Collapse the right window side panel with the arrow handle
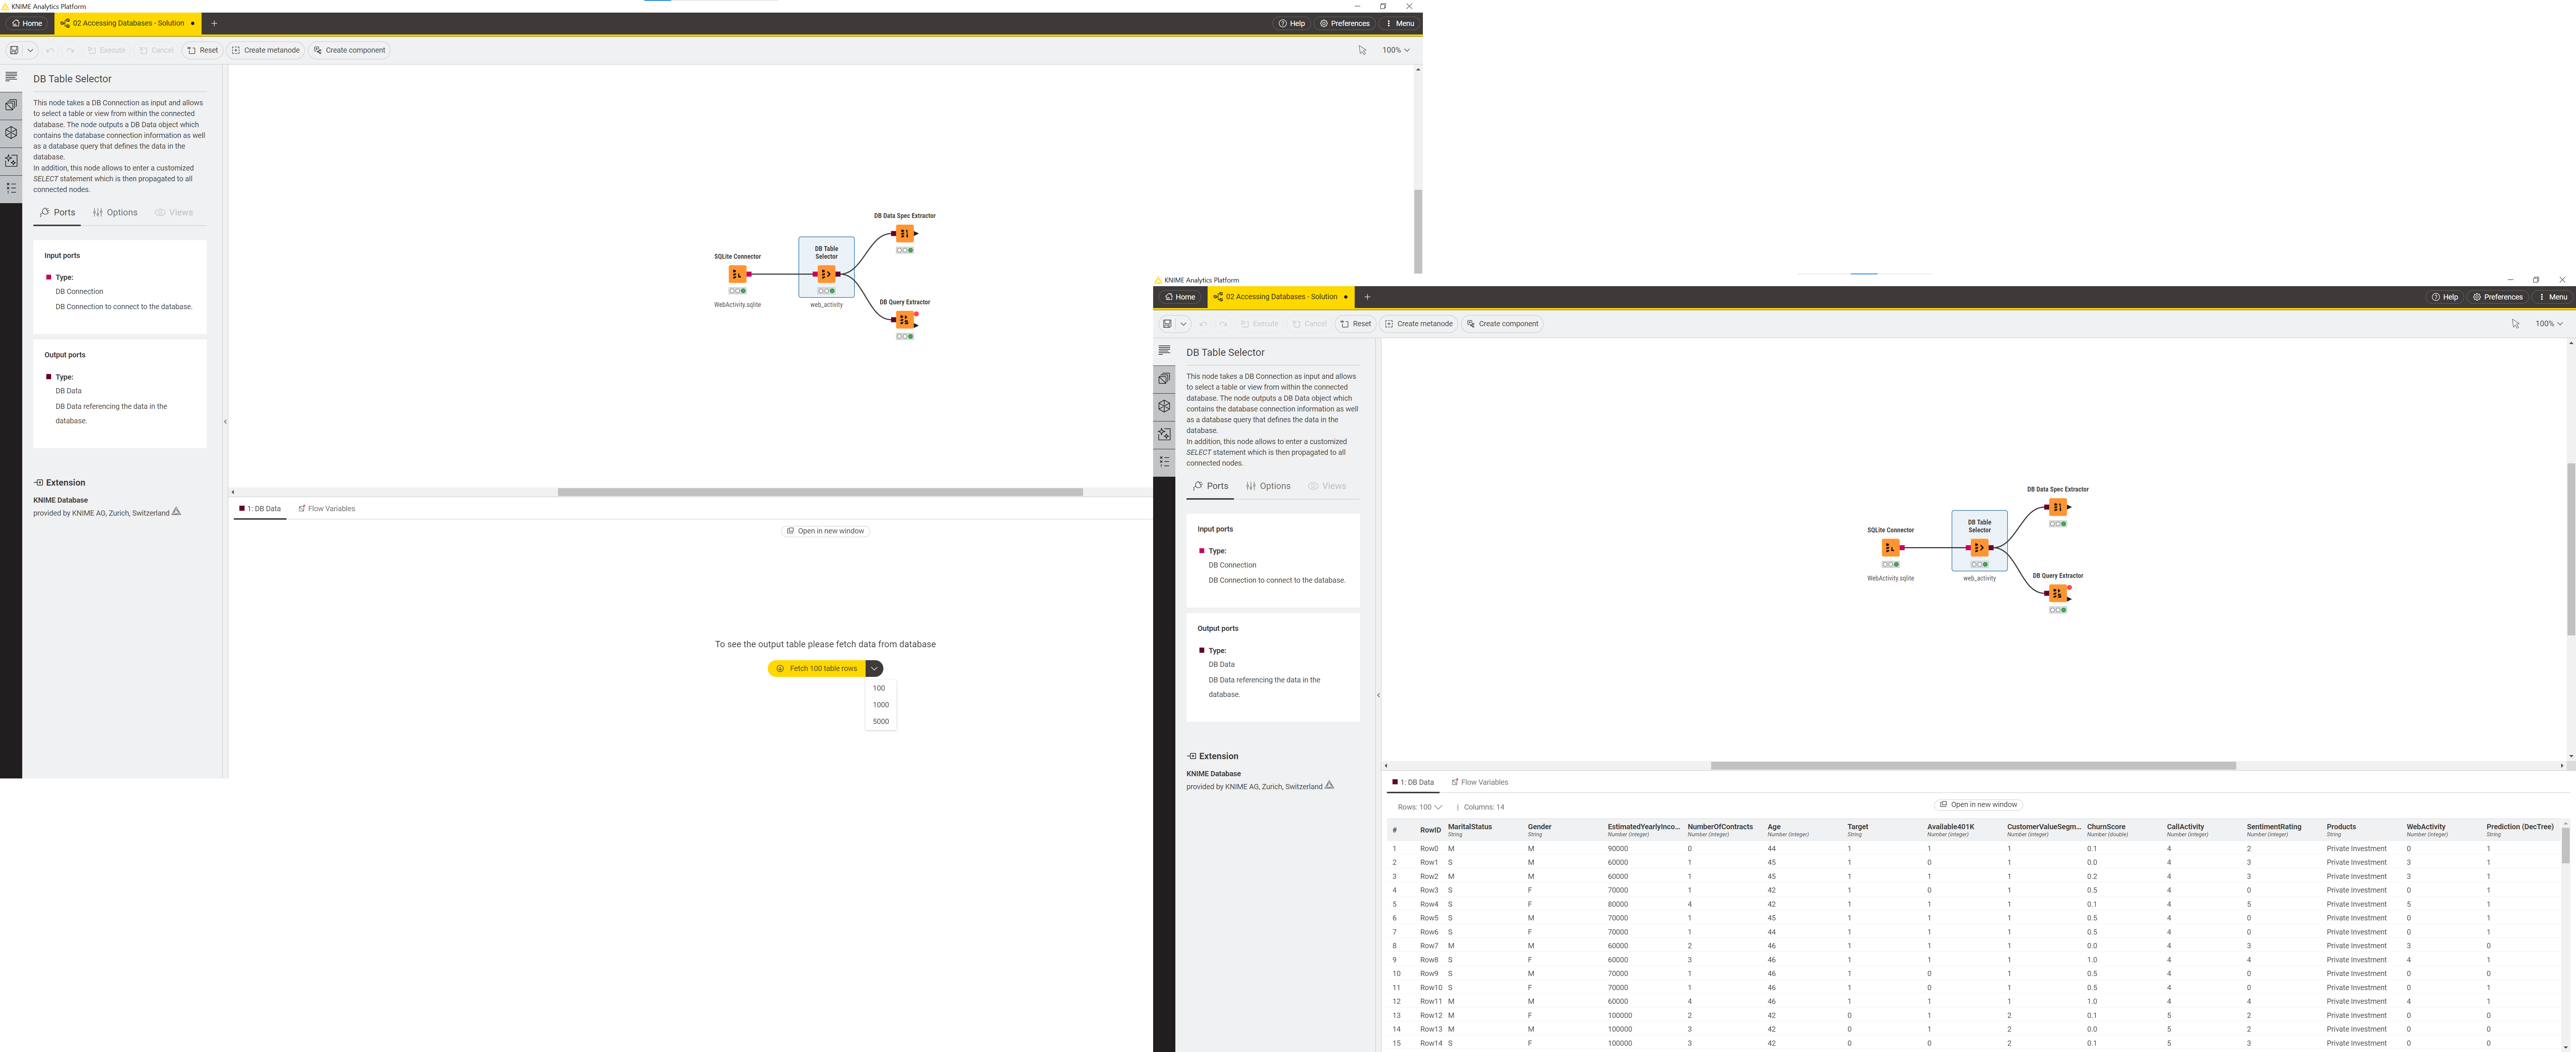This screenshot has width=2576, height=1052. [1378, 695]
